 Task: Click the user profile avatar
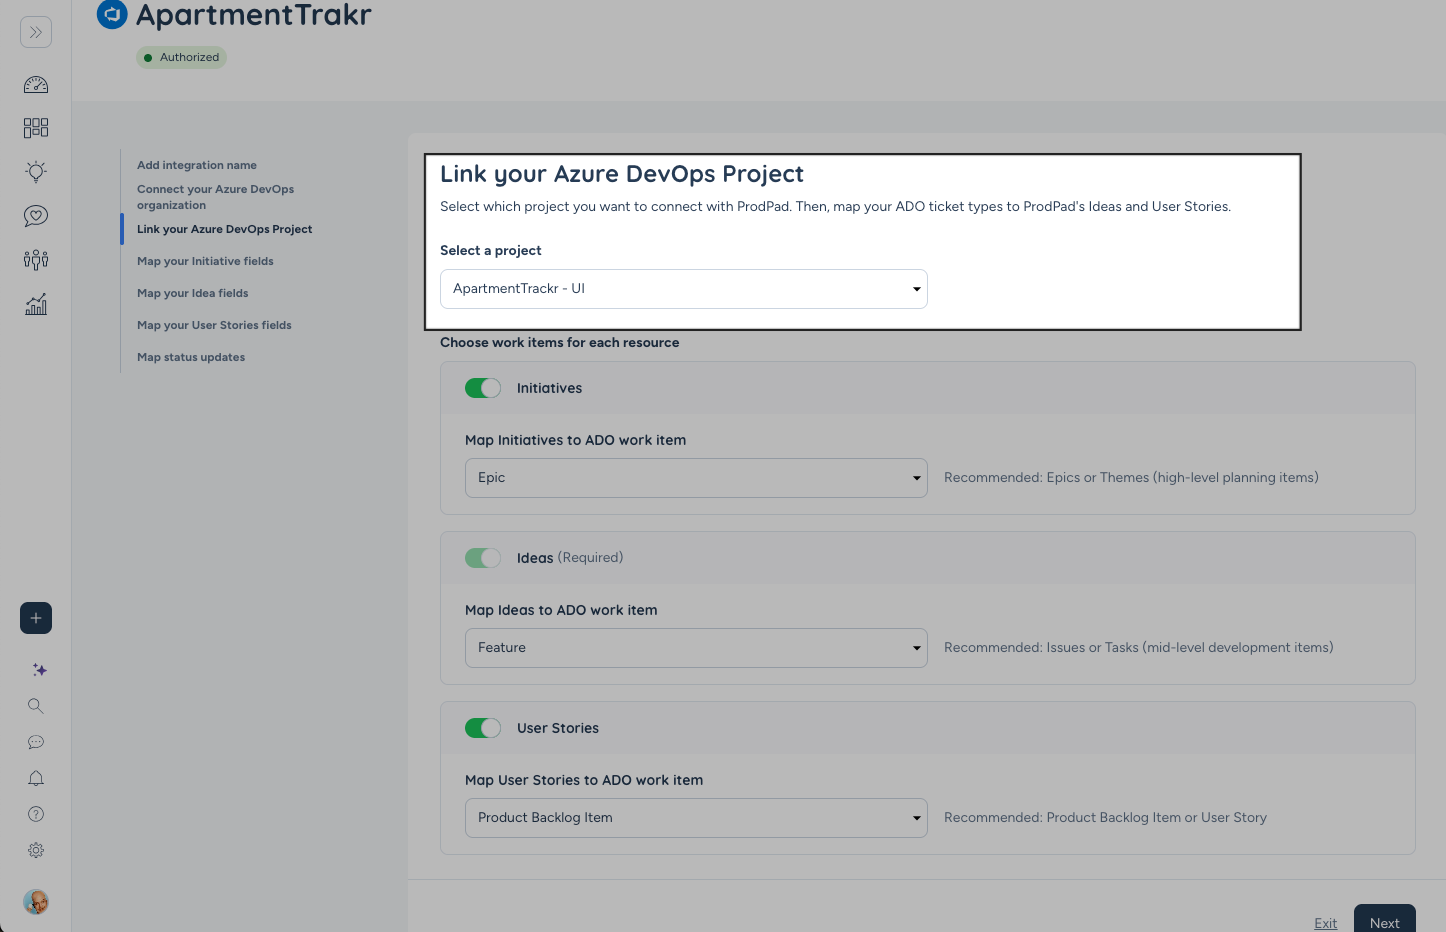(x=36, y=902)
